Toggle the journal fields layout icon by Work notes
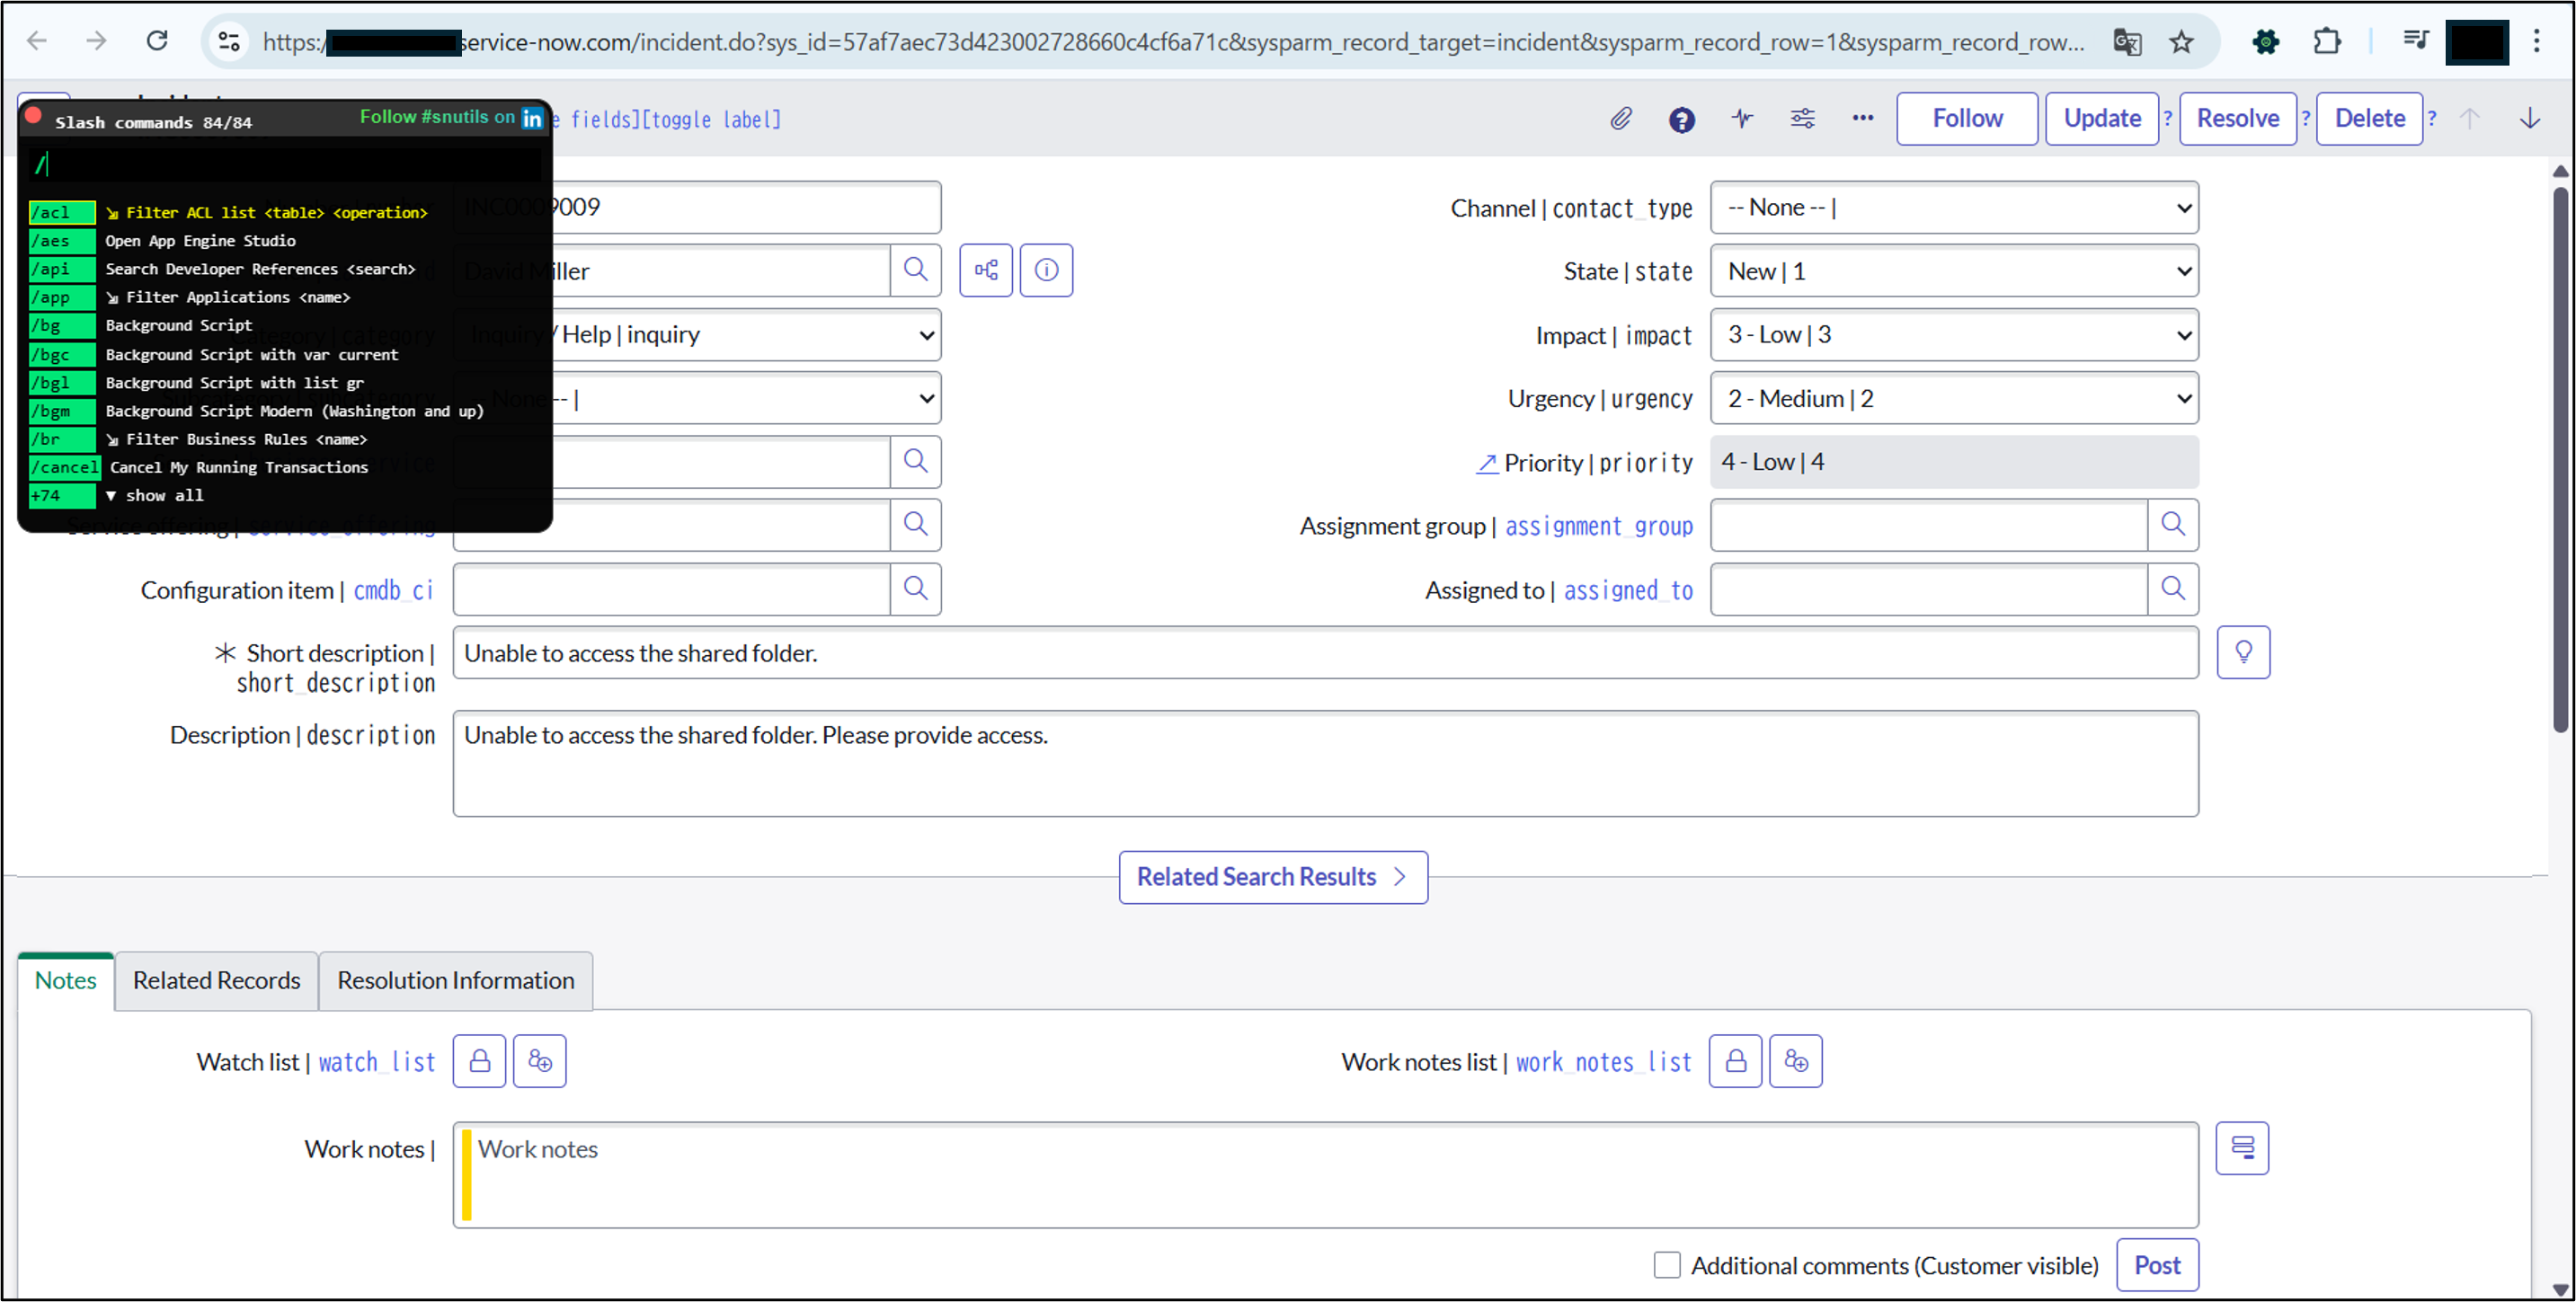This screenshot has height=1302, width=2576. point(2242,1148)
